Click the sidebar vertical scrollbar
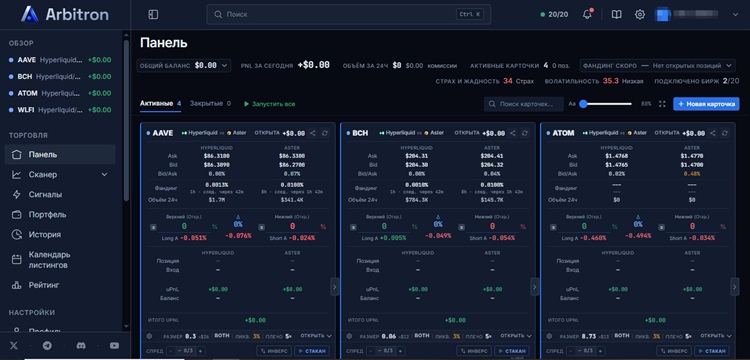750x360 pixels. 126,120
